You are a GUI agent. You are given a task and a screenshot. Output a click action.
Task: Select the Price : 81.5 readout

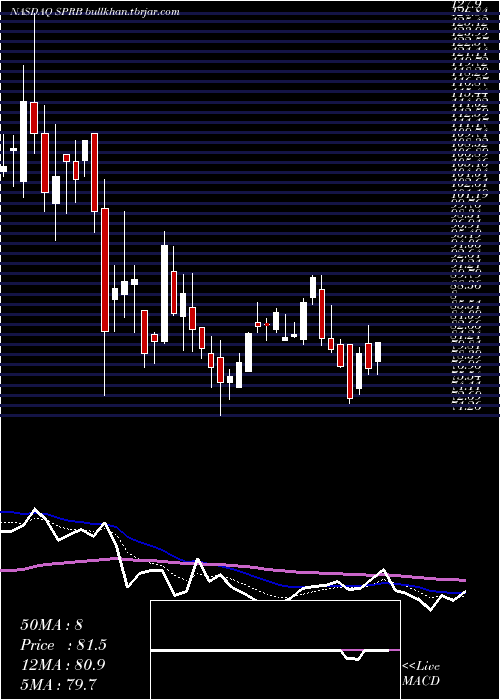click(64, 645)
